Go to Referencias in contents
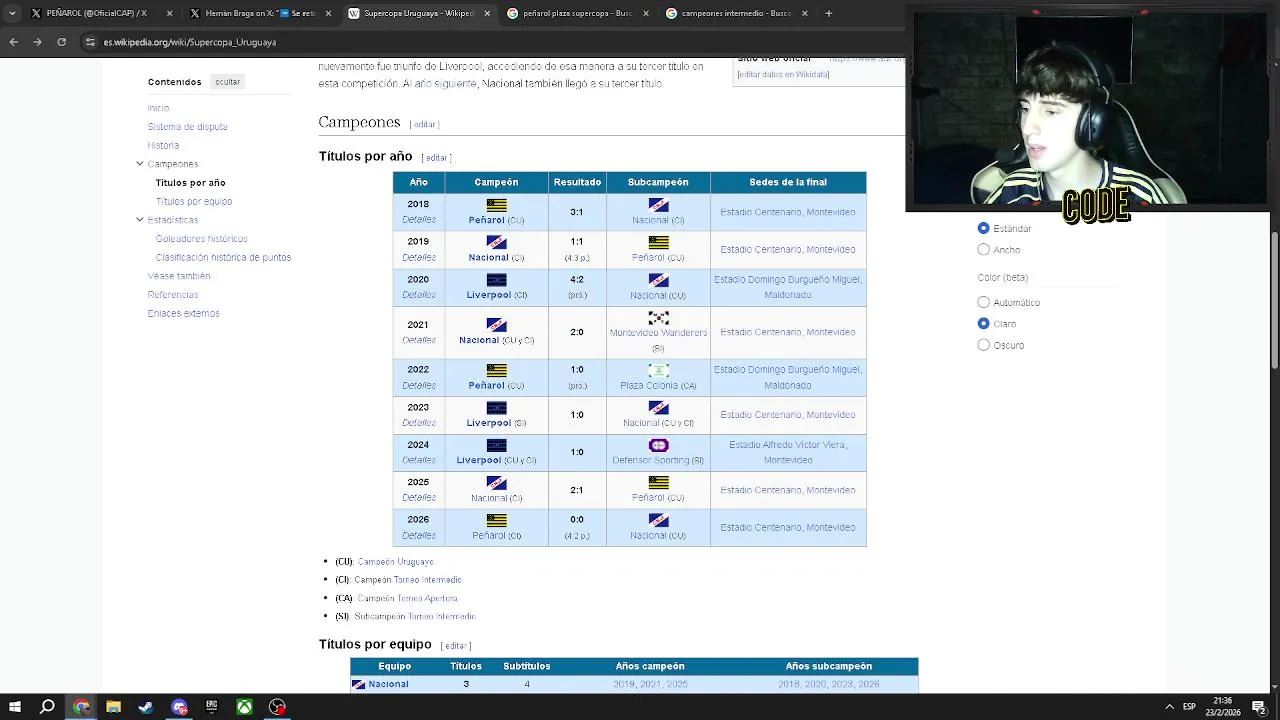 [x=172, y=294]
